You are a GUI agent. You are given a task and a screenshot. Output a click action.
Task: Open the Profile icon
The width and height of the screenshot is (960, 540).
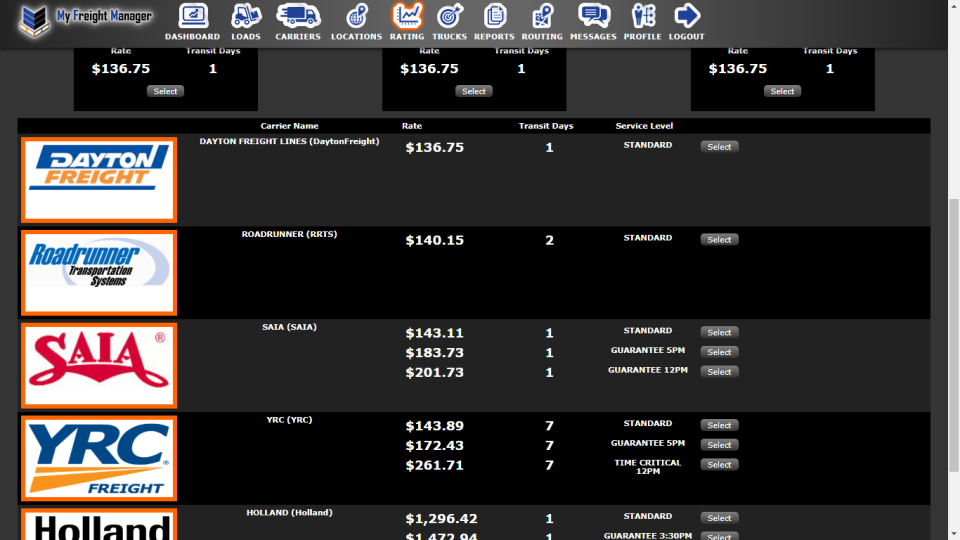(643, 16)
